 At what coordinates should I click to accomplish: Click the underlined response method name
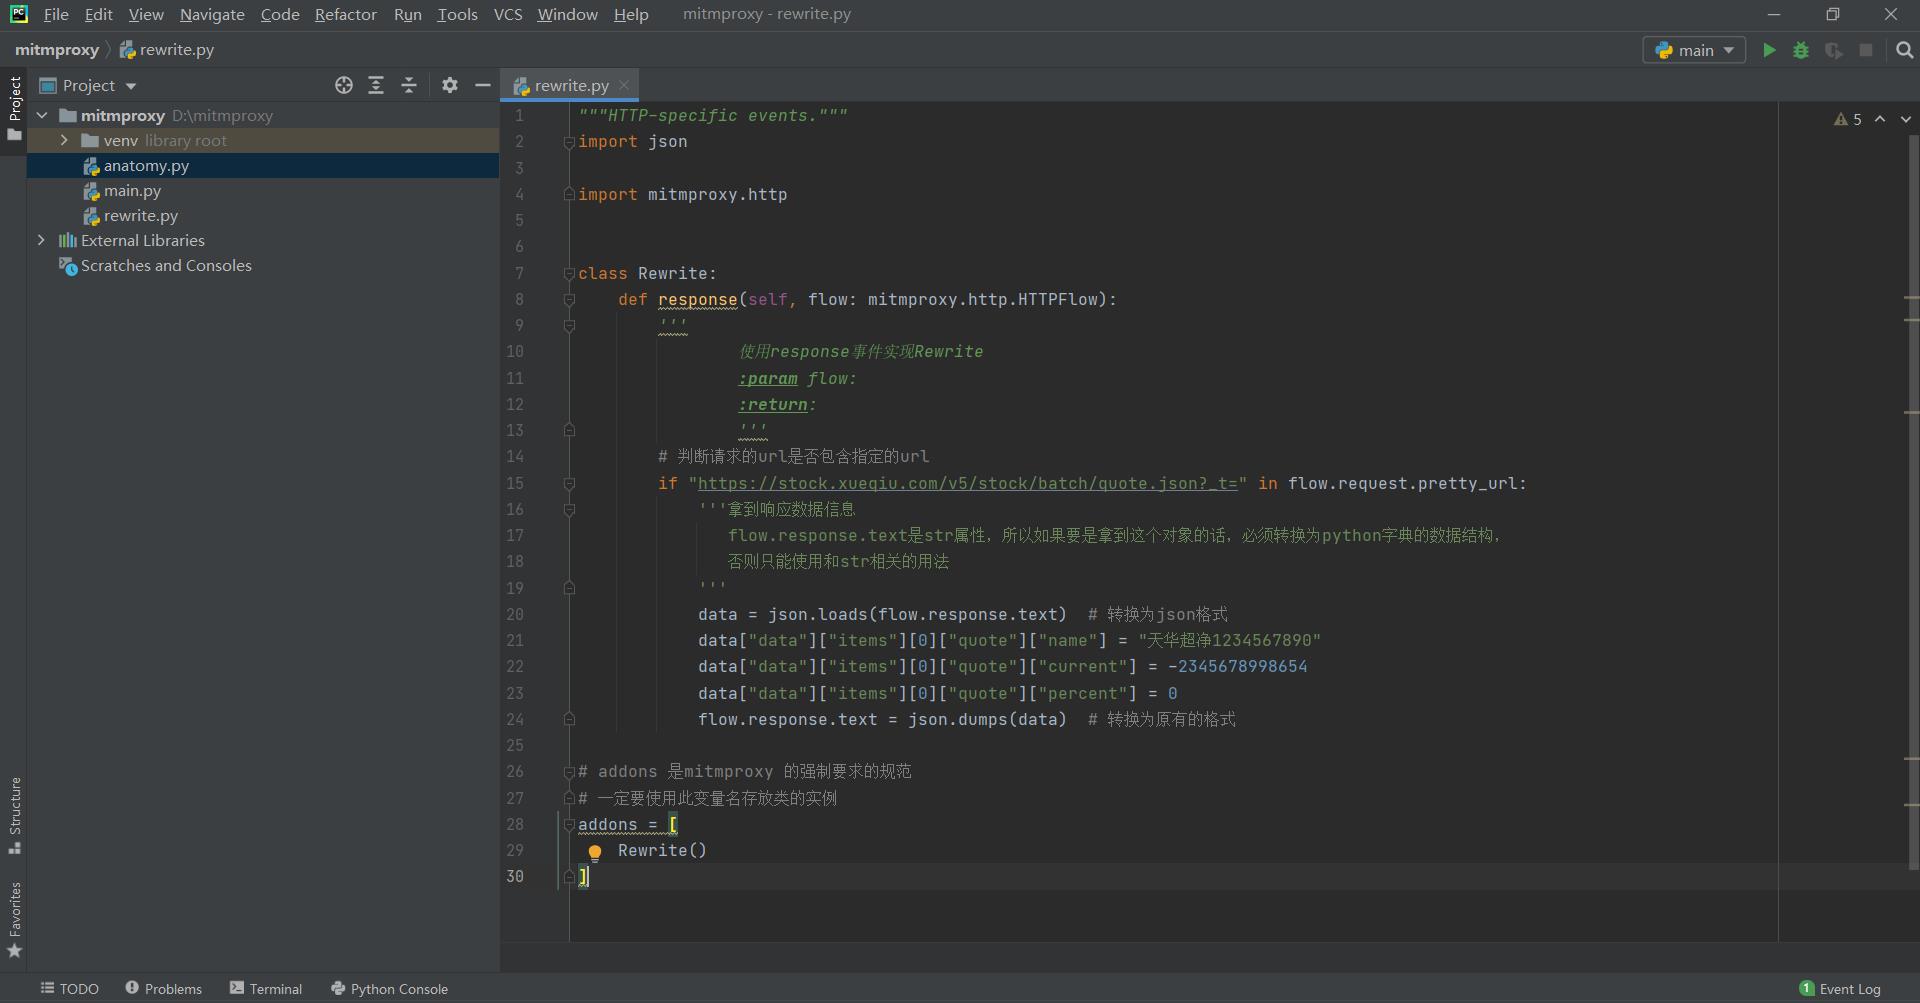pyautogui.click(x=697, y=300)
